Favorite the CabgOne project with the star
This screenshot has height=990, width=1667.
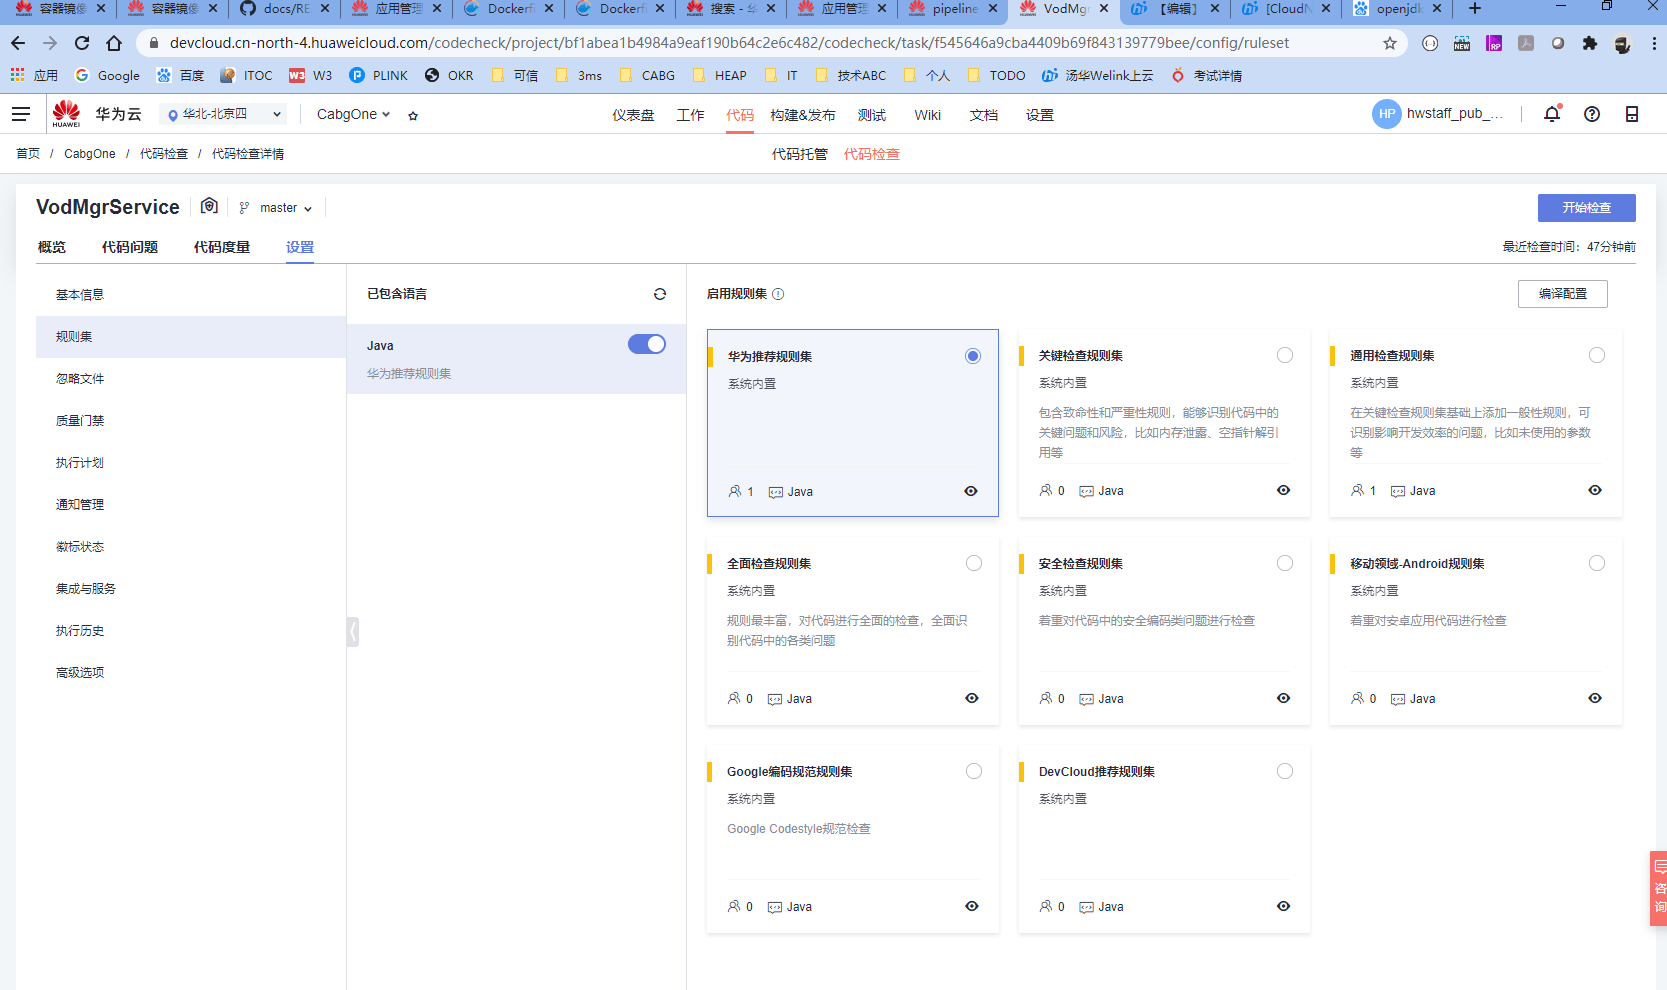pos(413,115)
